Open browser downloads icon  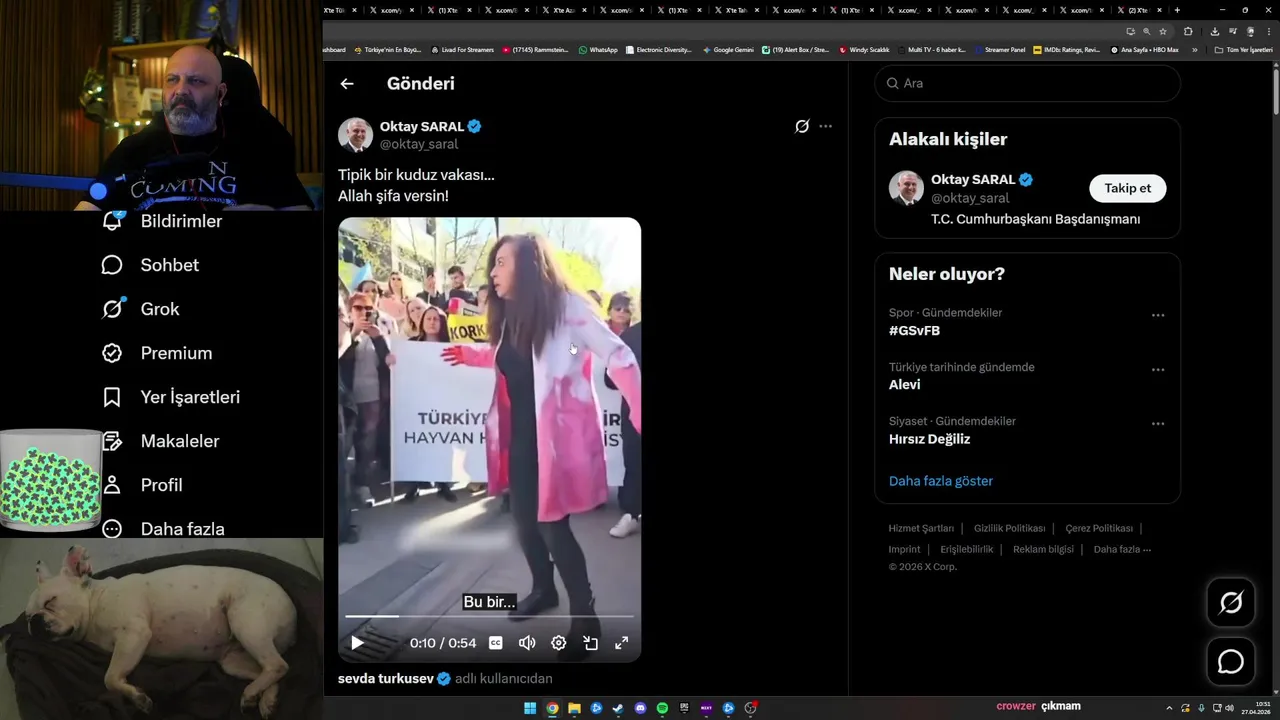(1215, 31)
